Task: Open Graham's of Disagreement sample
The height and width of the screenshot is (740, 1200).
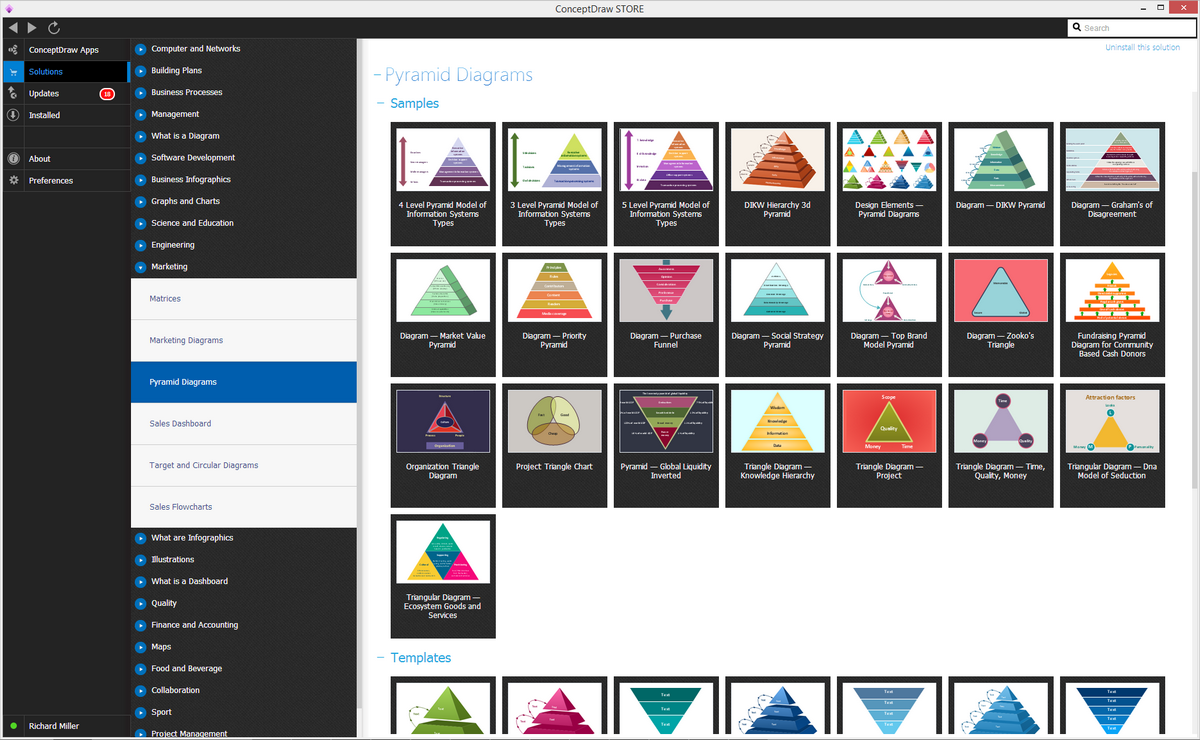Action: click(1112, 184)
